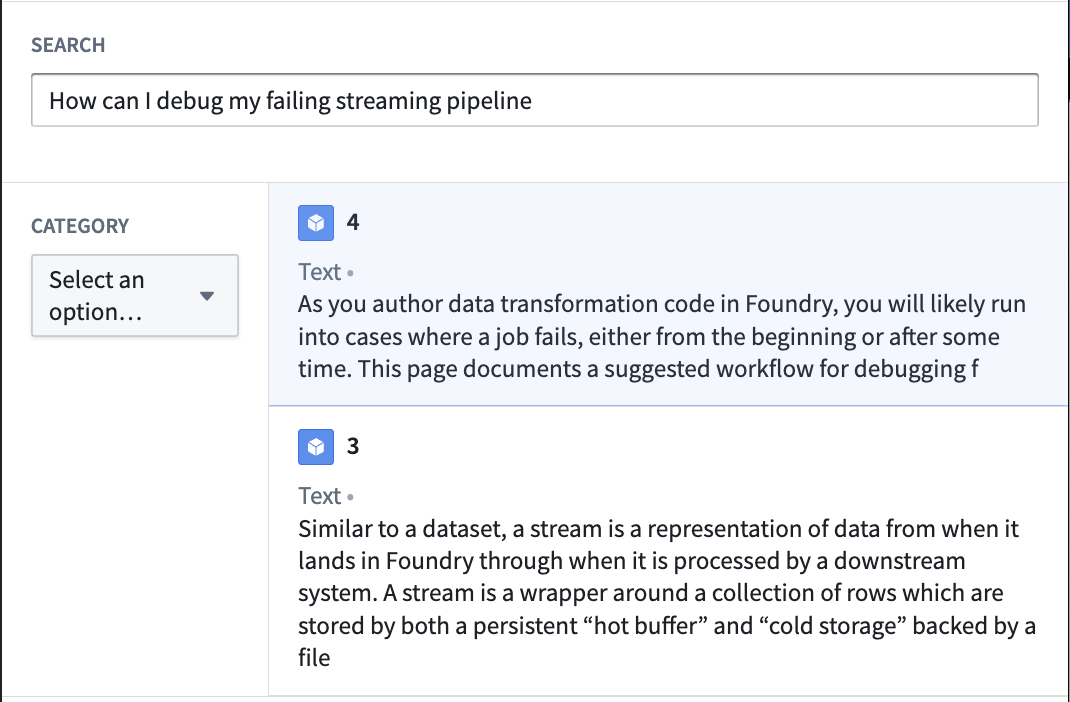Open the Category "Select an option…" dropdown
This screenshot has width=1070, height=702.
(x=135, y=295)
